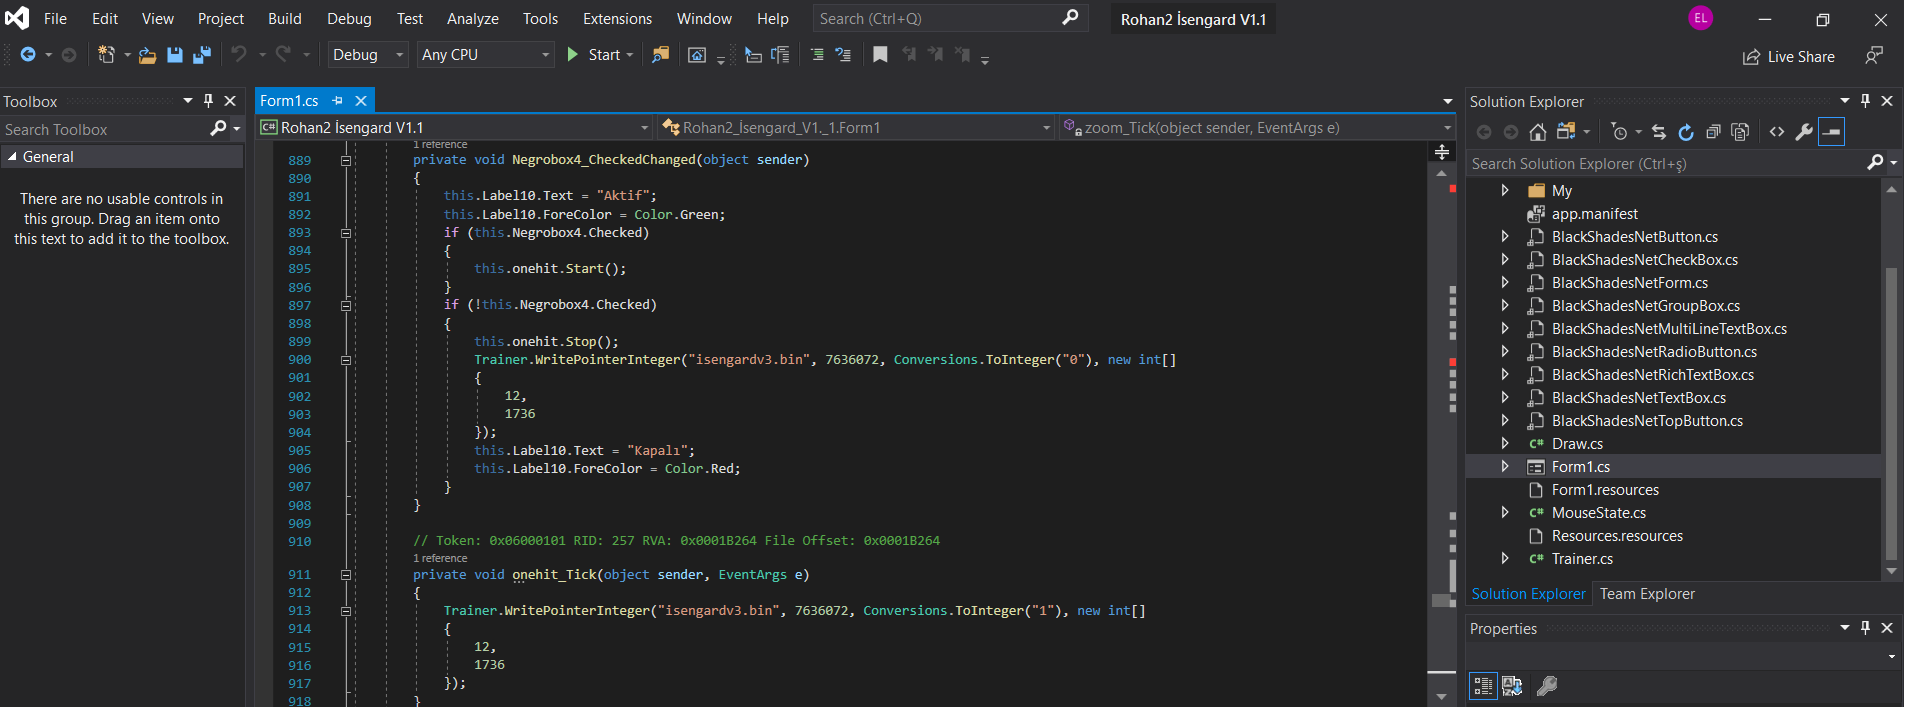This screenshot has width=1905, height=707.
Task: Expand the My folder node
Action: click(1505, 191)
